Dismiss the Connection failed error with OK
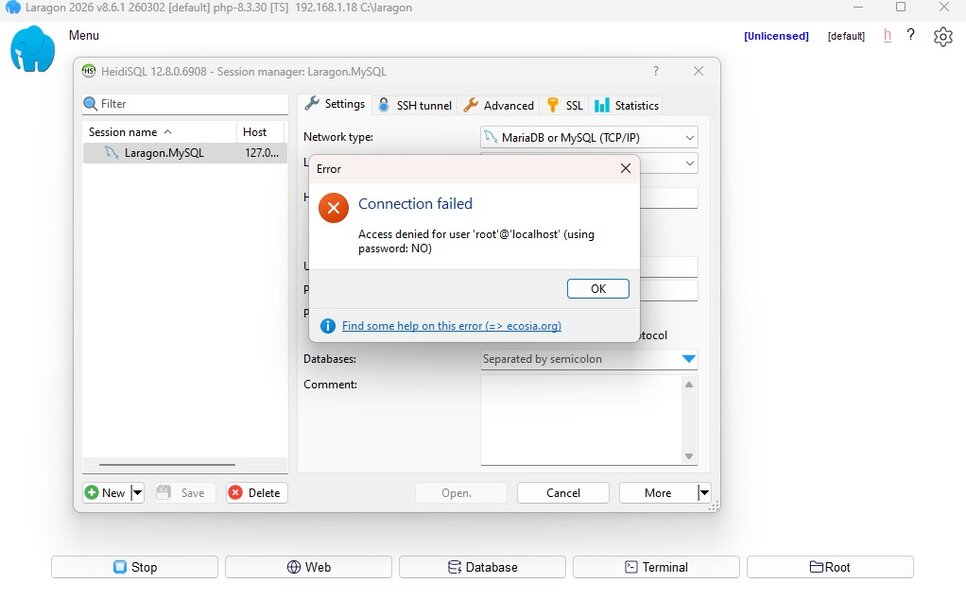Screen dimensions: 966x600 (597, 289)
